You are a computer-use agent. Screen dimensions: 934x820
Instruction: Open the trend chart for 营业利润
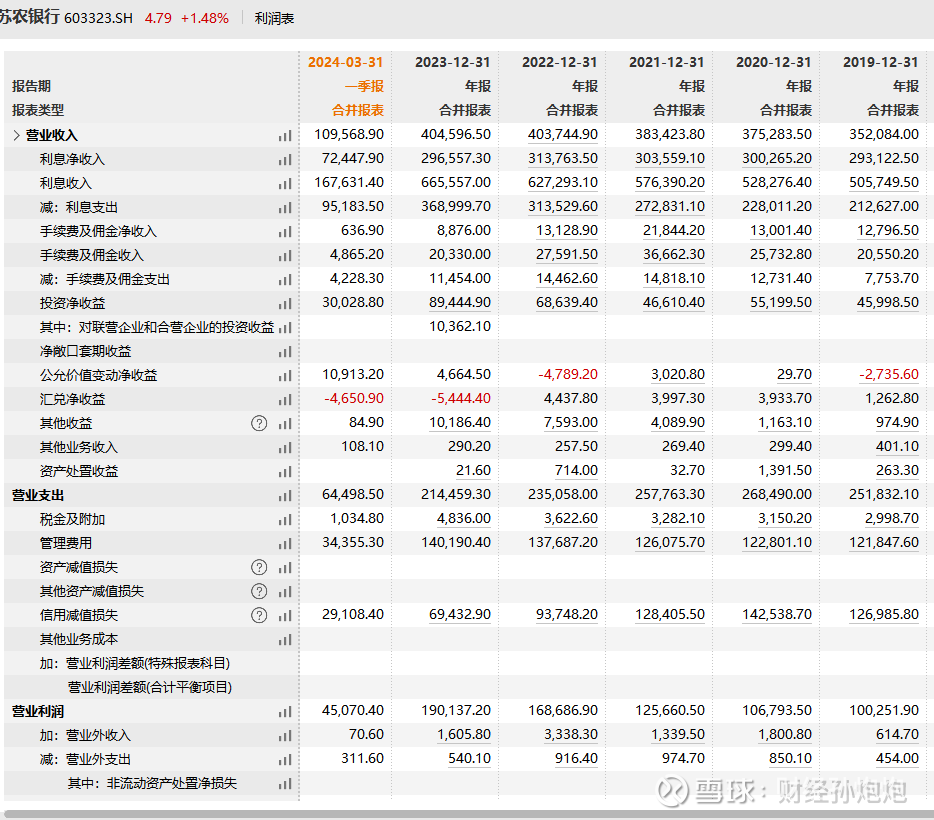click(x=285, y=711)
